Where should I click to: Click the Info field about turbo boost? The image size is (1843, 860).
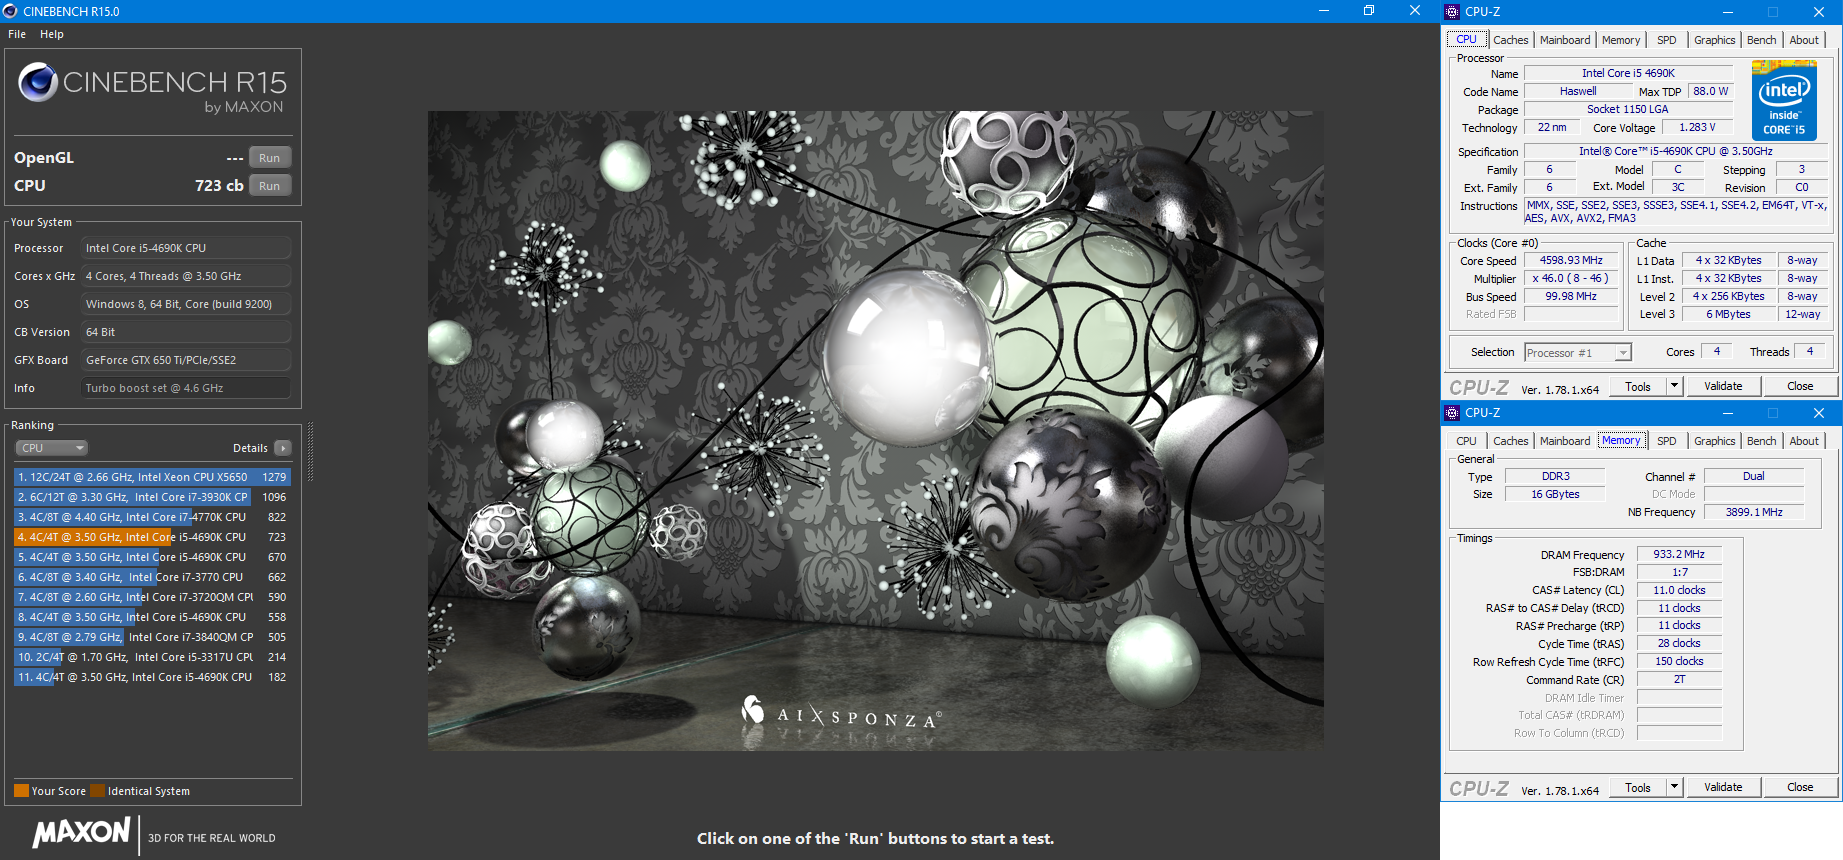tap(186, 388)
